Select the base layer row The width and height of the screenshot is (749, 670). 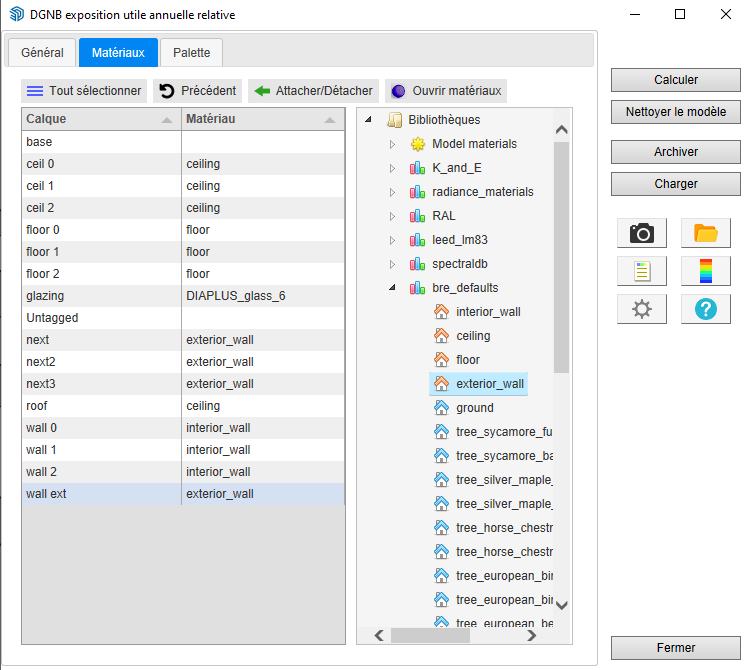tap(183, 142)
